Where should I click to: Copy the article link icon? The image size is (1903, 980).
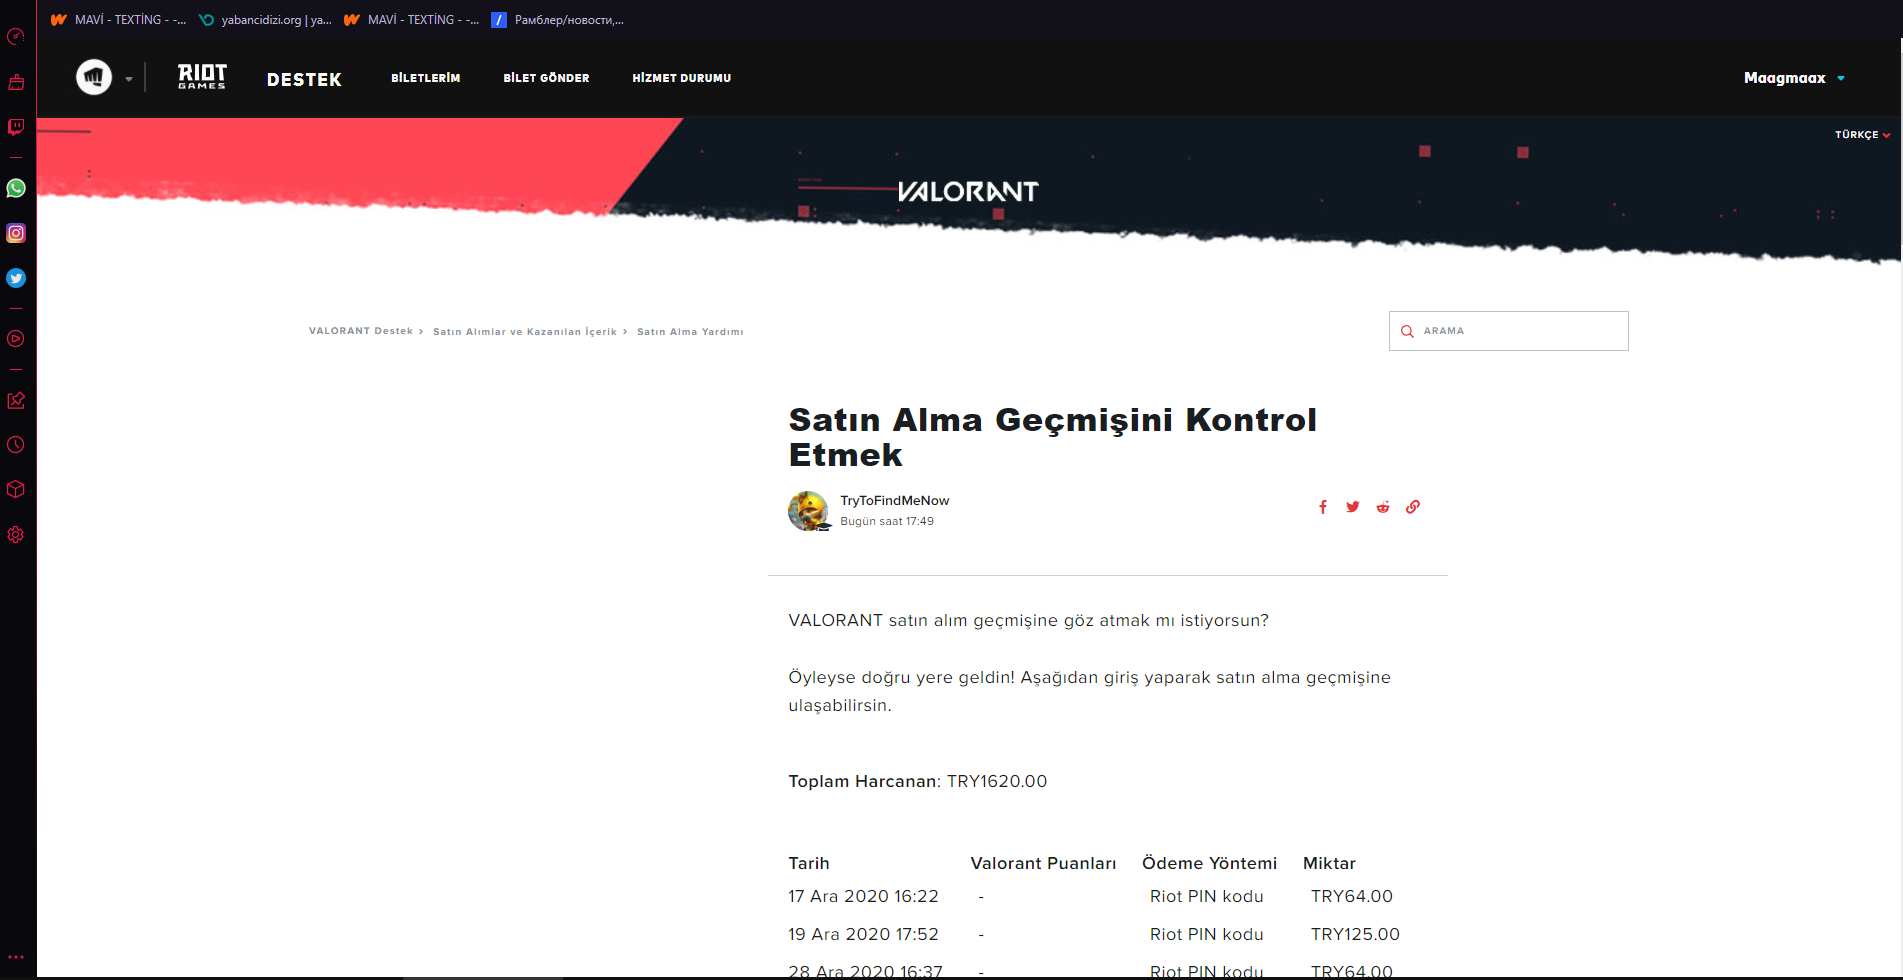[1413, 507]
